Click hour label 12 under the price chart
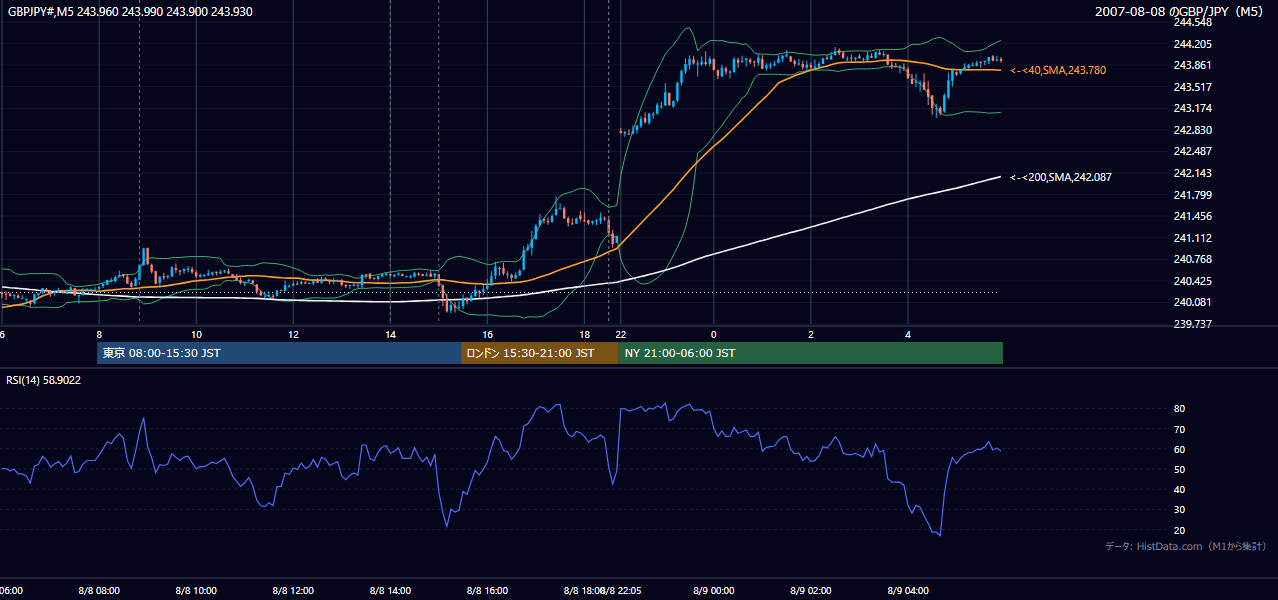 tap(293, 334)
